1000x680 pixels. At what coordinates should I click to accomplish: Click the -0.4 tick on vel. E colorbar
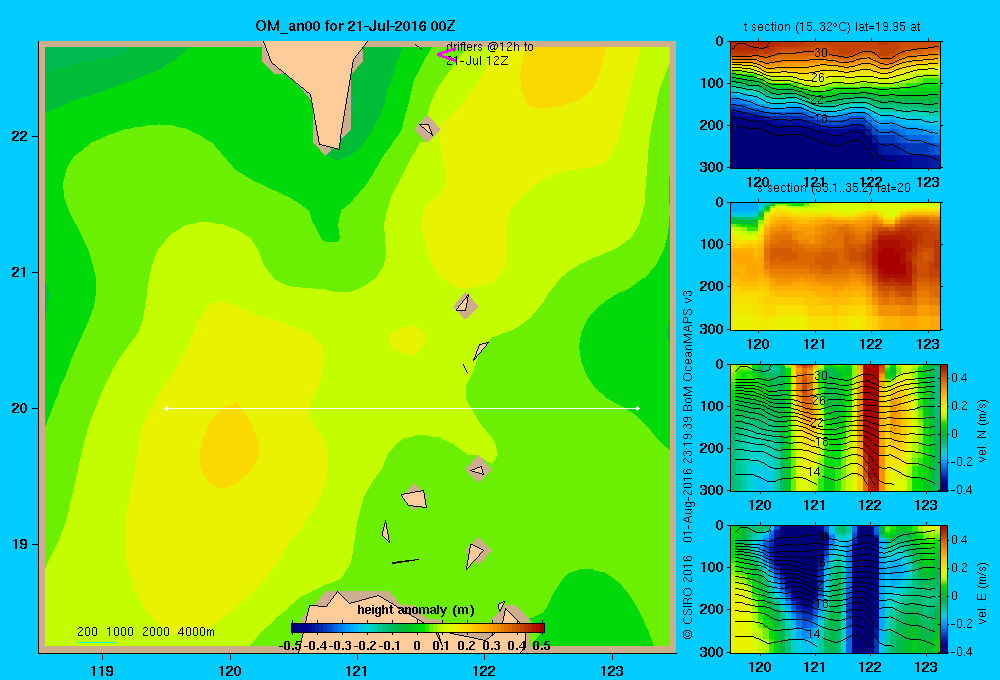click(x=959, y=651)
